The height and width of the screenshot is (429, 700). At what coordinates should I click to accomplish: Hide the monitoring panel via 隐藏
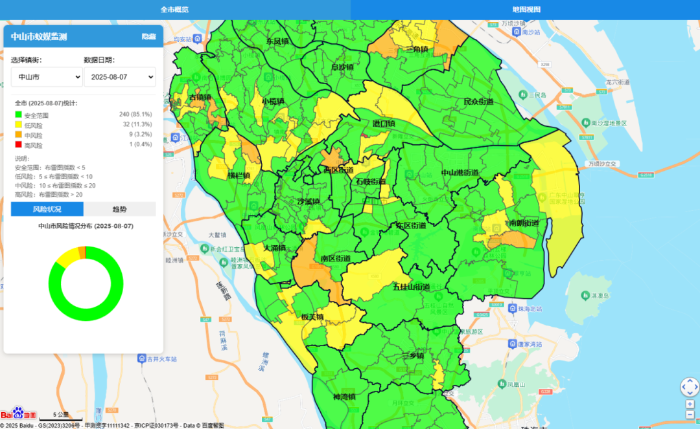pyautogui.click(x=149, y=37)
